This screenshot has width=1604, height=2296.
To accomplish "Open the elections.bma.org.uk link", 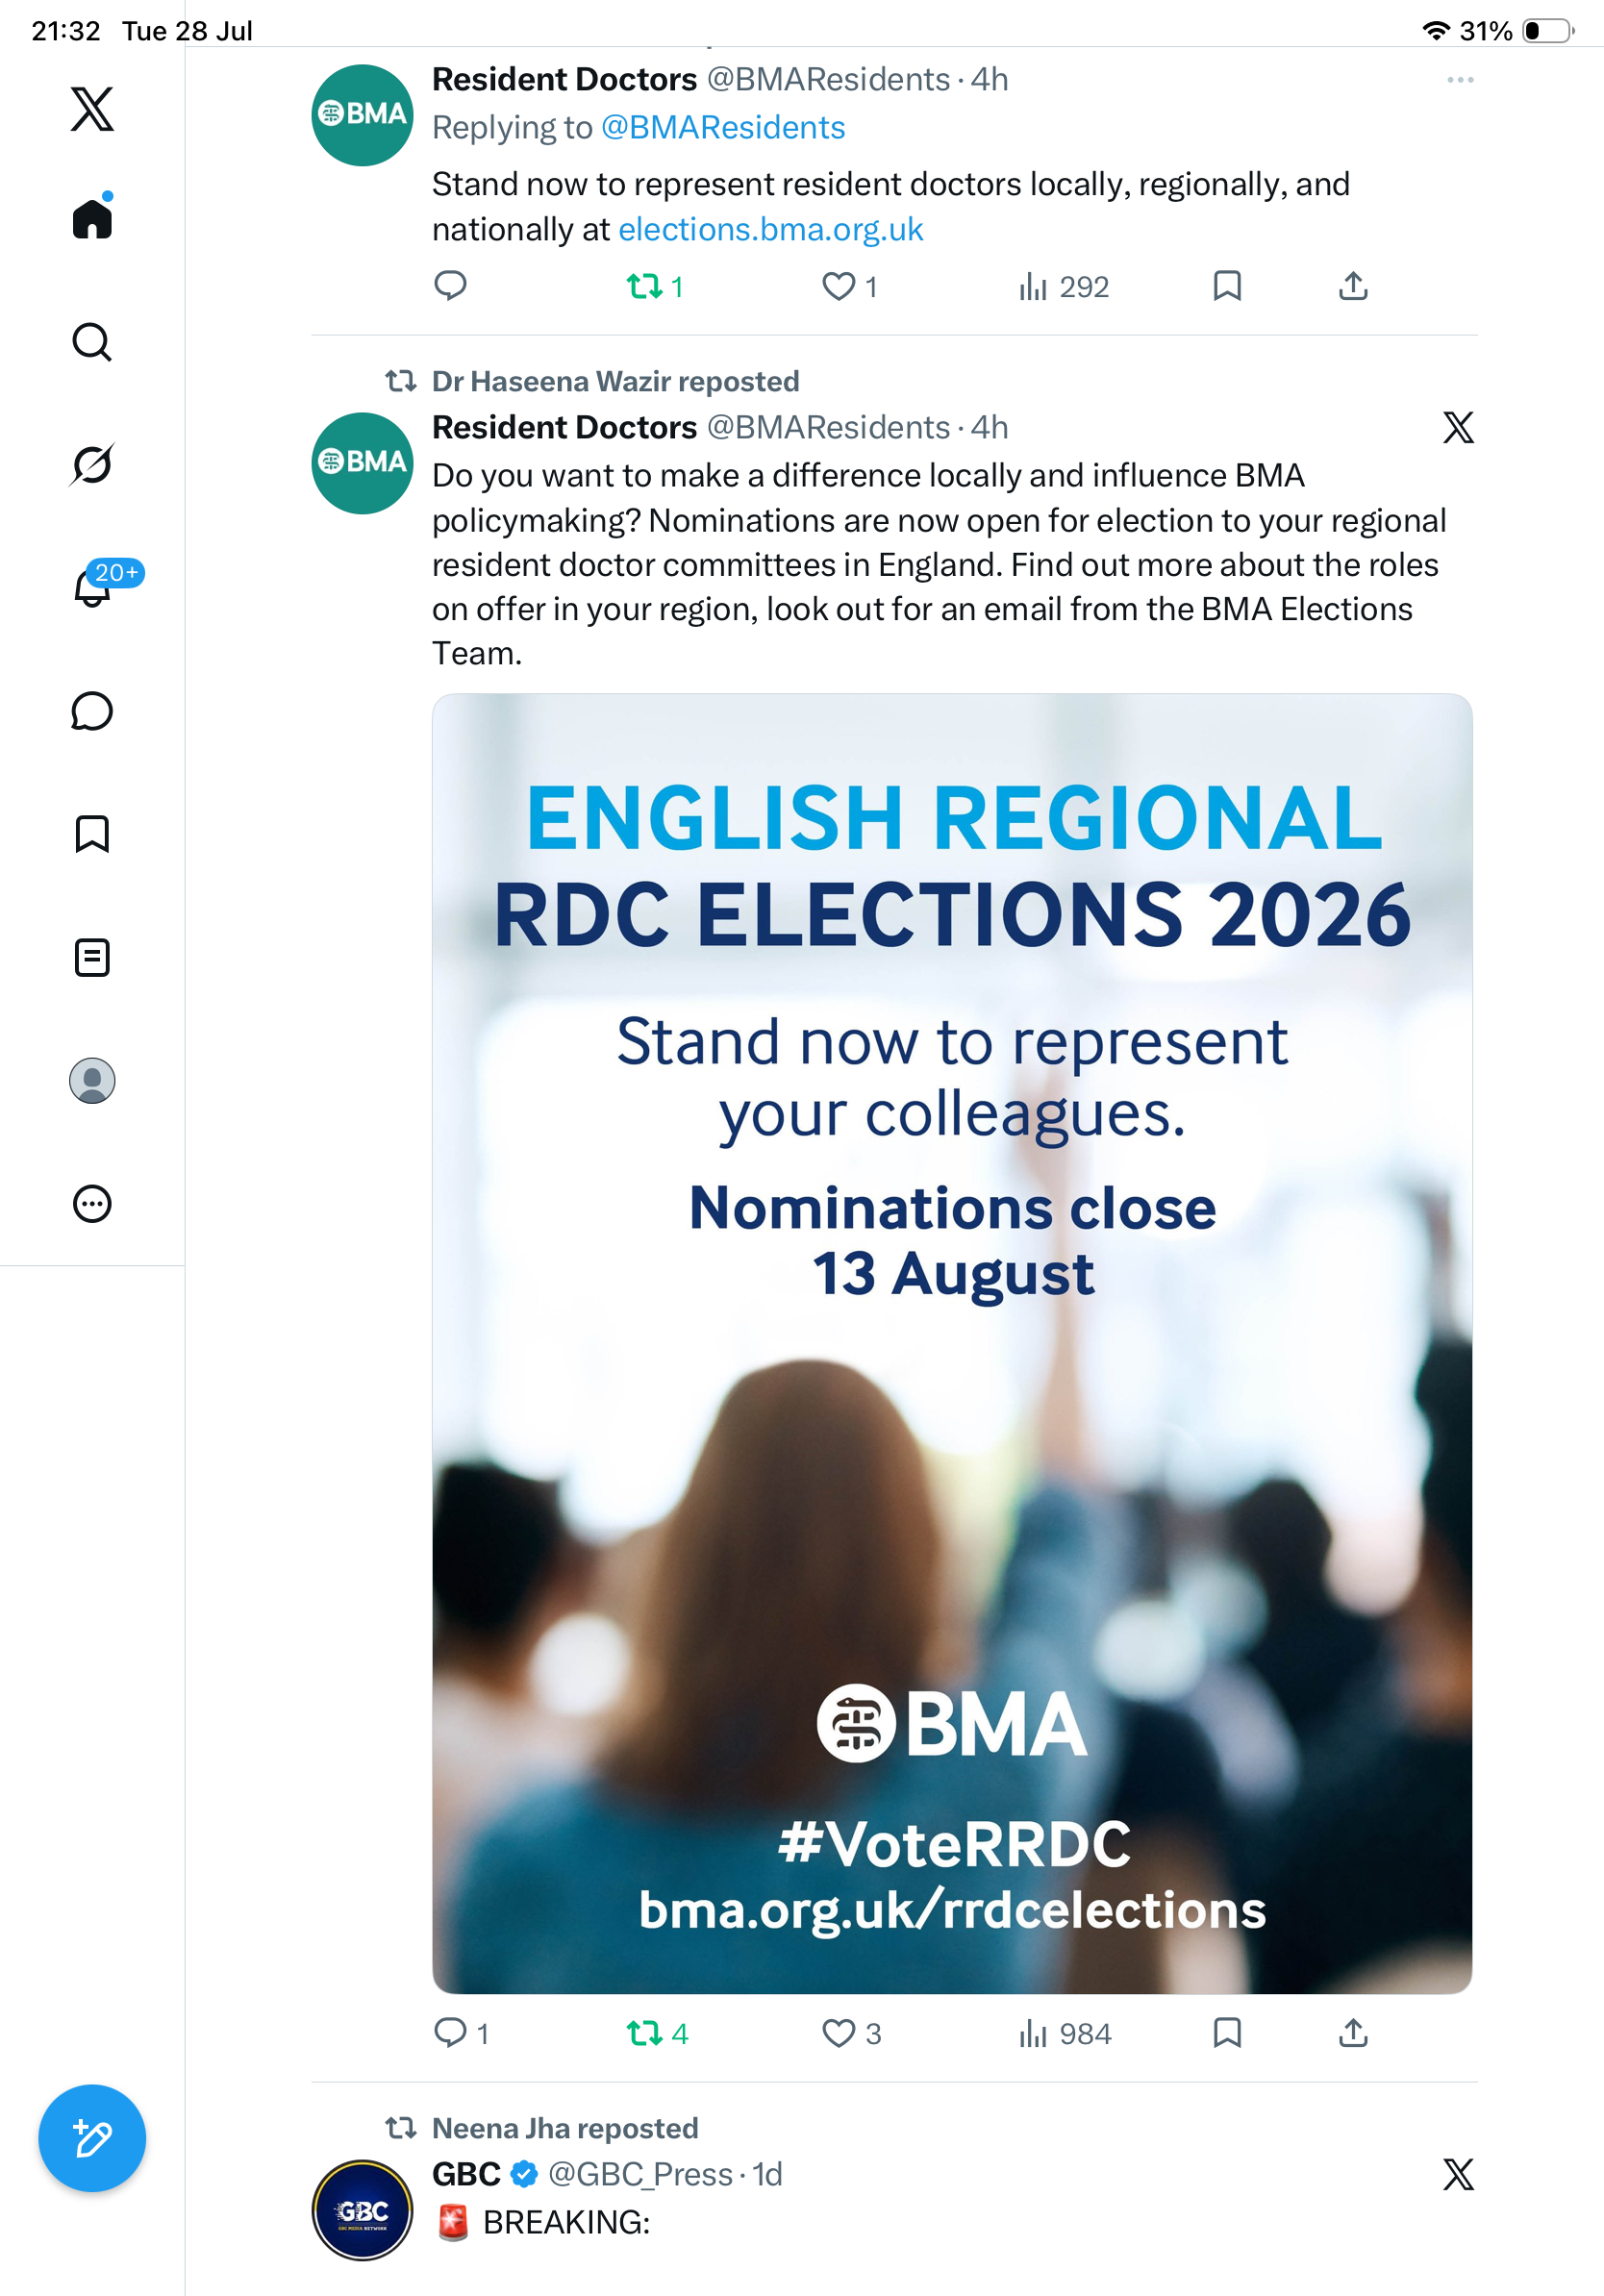I will 770,229.
